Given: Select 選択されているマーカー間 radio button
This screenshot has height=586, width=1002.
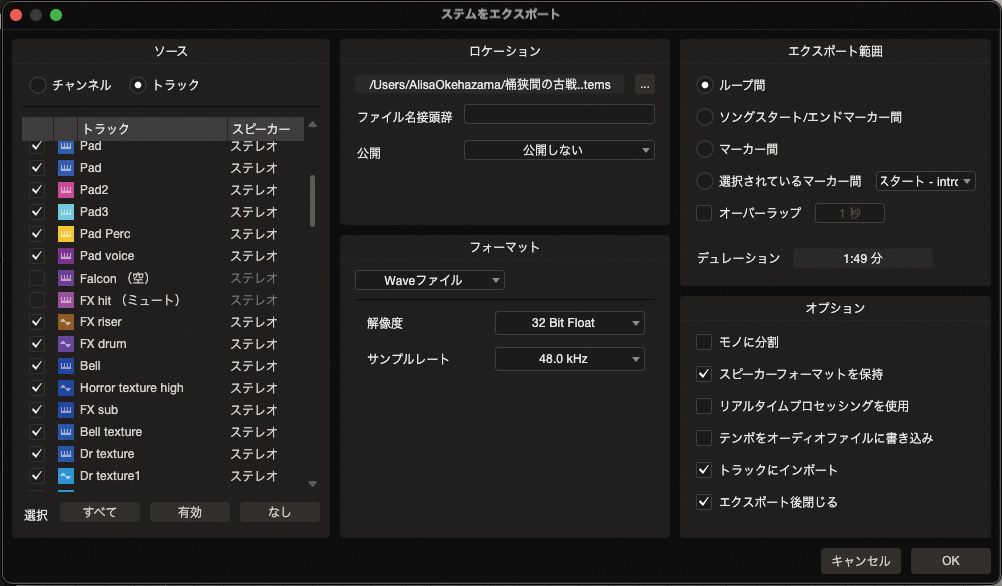Looking at the screenshot, I should coord(704,181).
